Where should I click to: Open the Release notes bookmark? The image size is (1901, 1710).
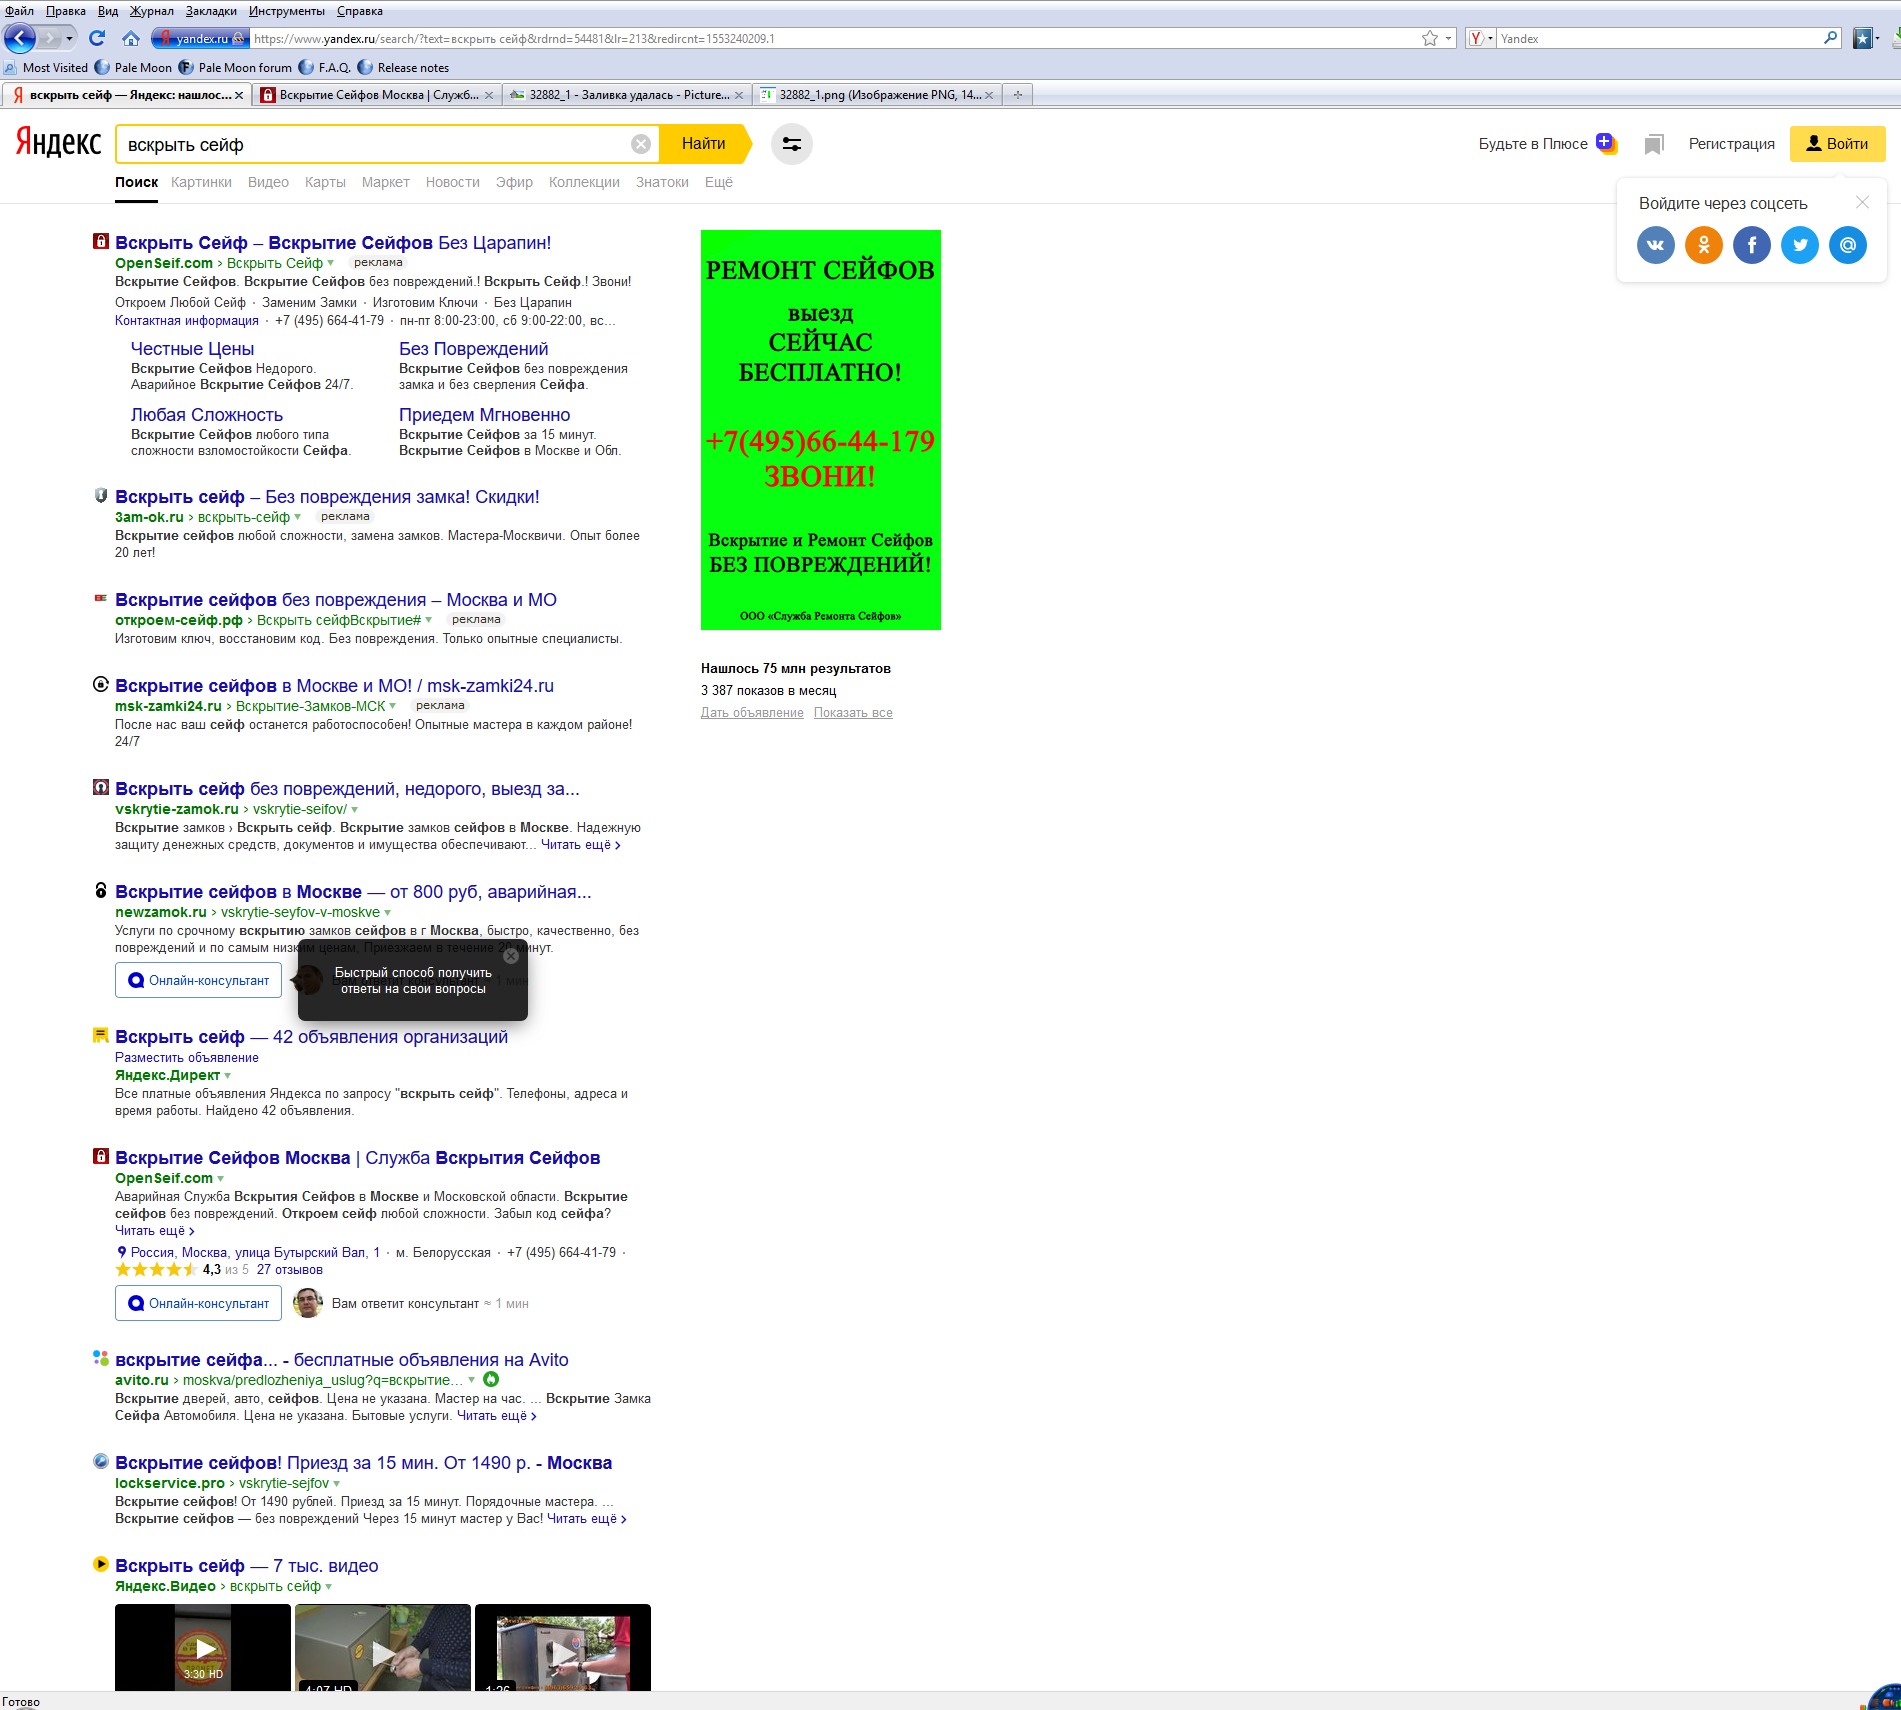[x=403, y=68]
